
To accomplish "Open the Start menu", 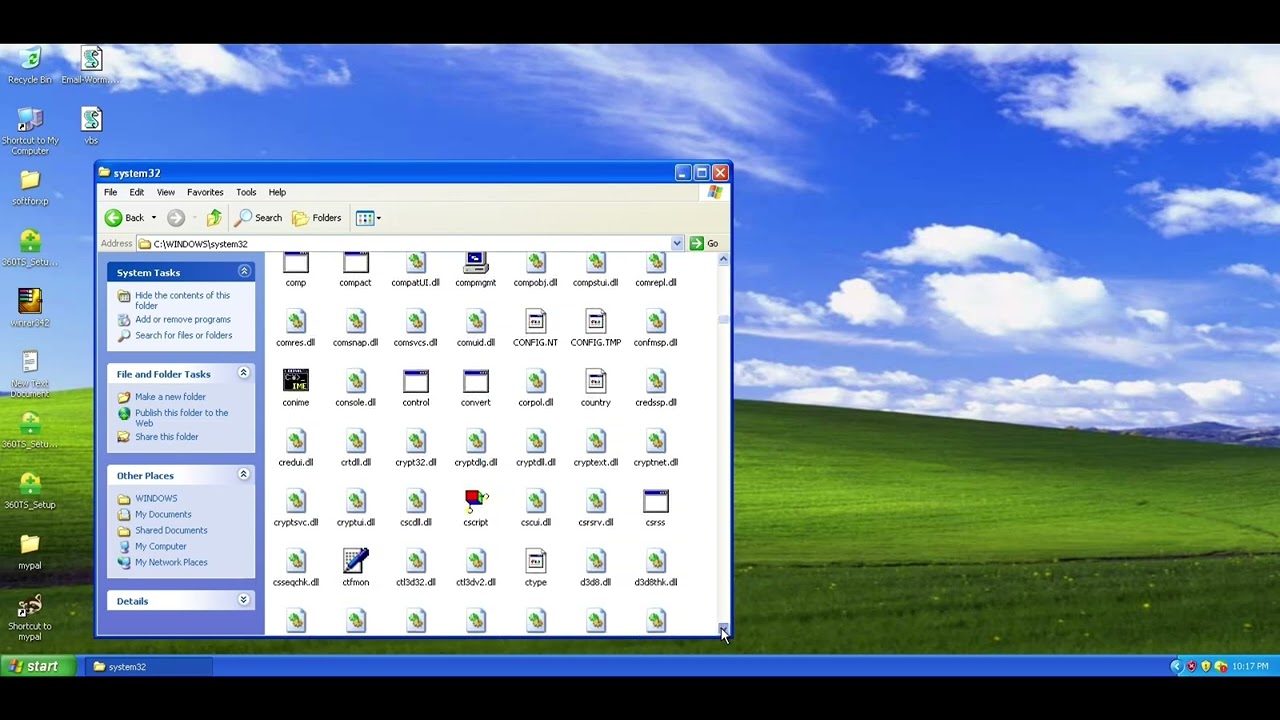I will (x=37, y=667).
